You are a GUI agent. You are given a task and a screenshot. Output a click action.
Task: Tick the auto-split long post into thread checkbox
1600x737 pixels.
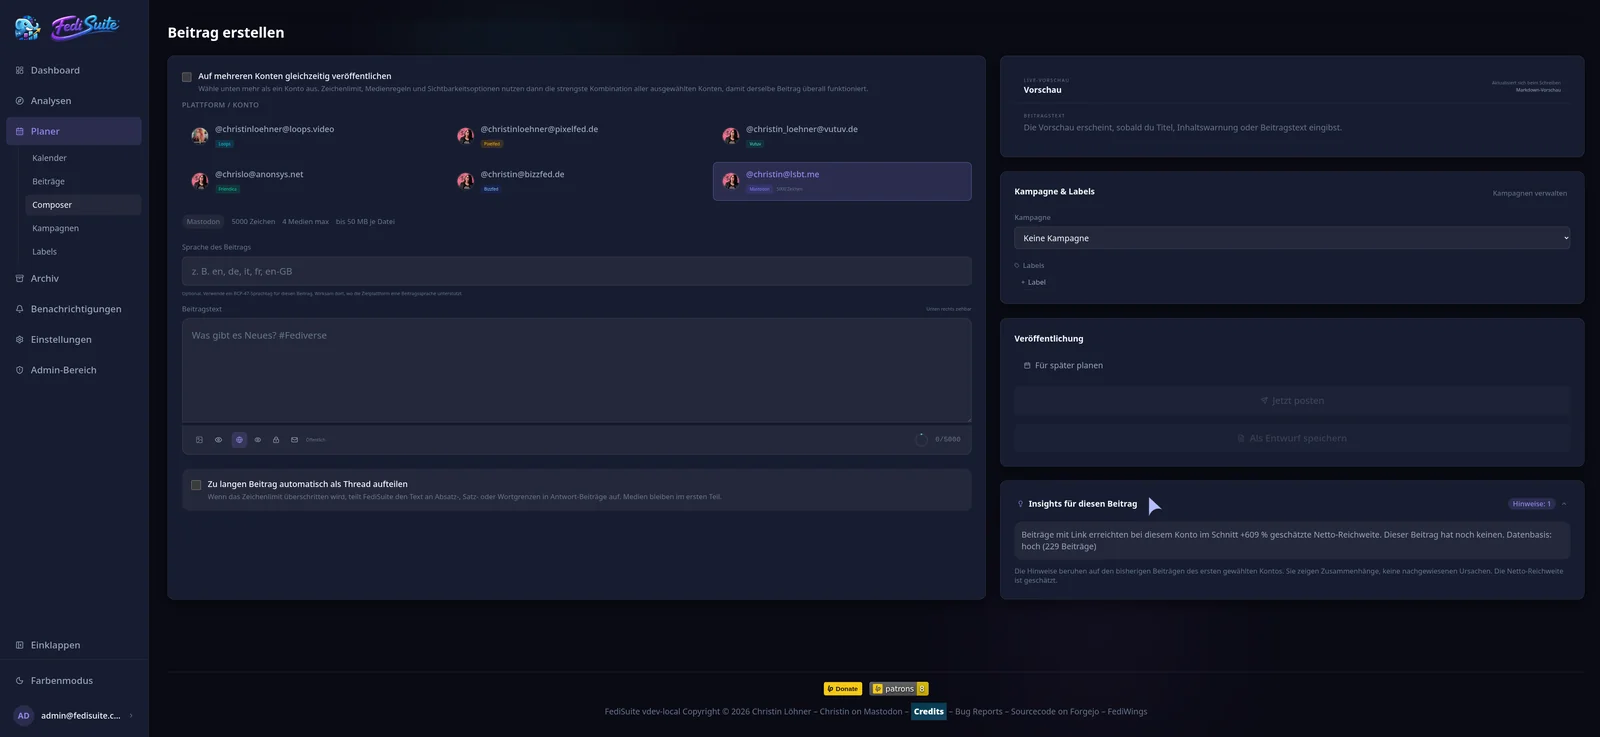point(196,485)
